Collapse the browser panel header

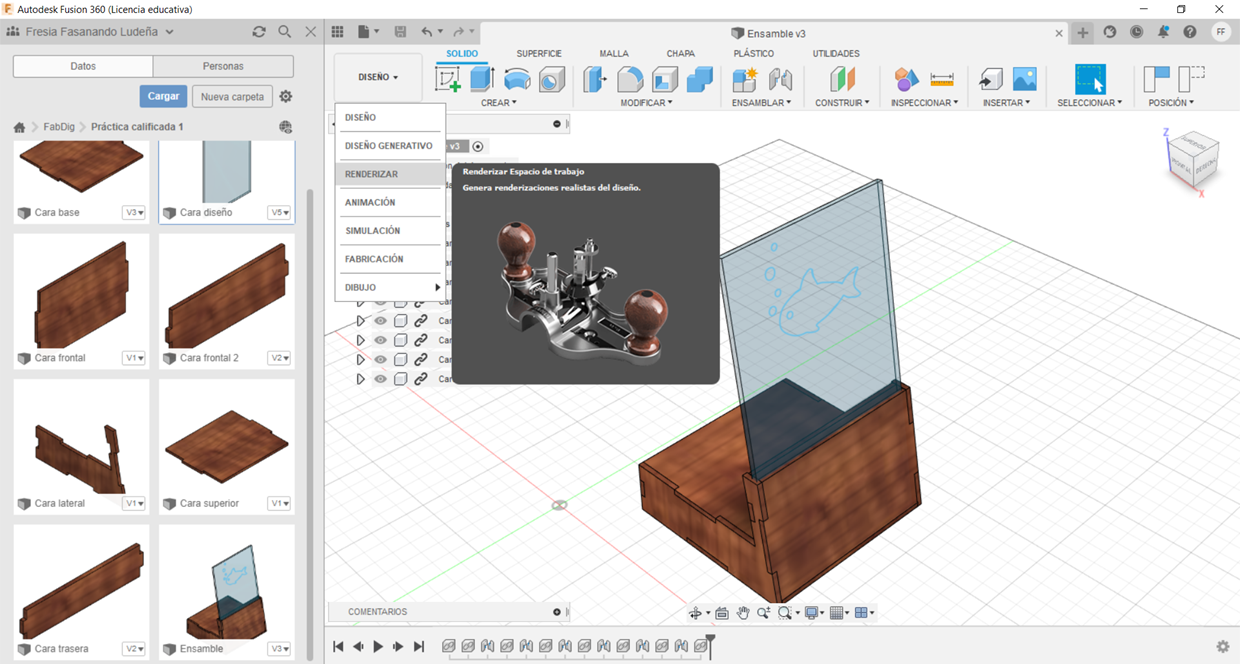(558, 124)
